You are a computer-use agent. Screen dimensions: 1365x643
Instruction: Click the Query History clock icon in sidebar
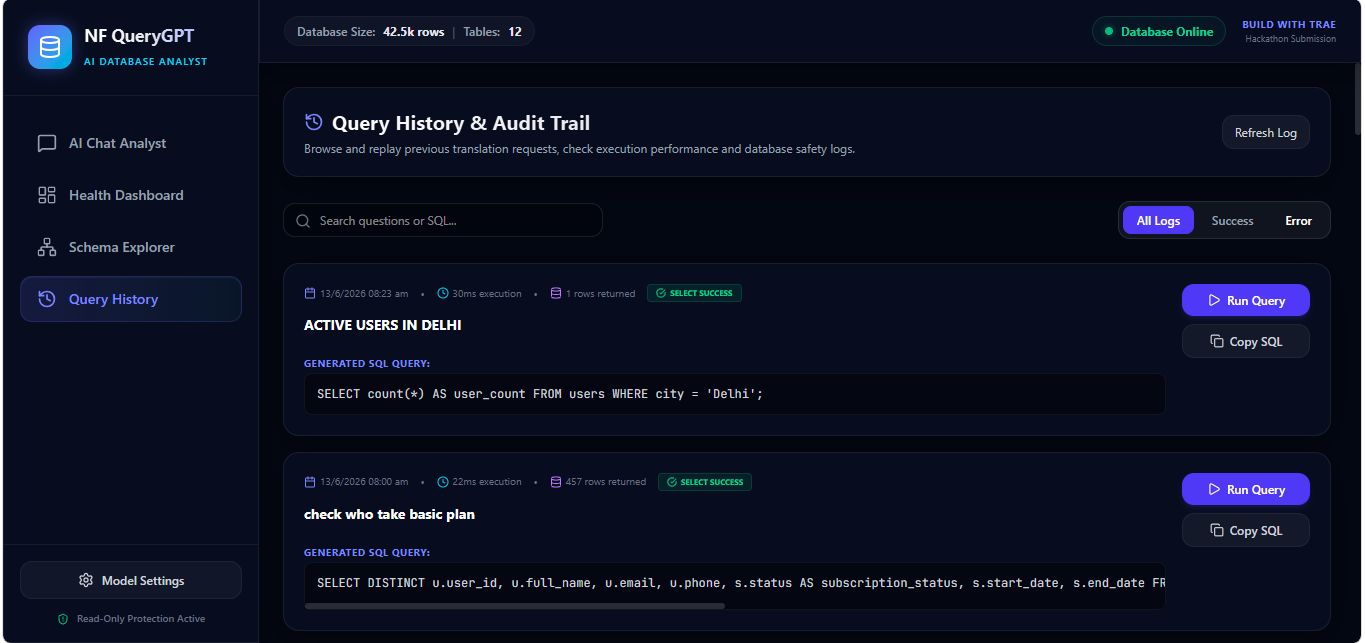point(47,299)
